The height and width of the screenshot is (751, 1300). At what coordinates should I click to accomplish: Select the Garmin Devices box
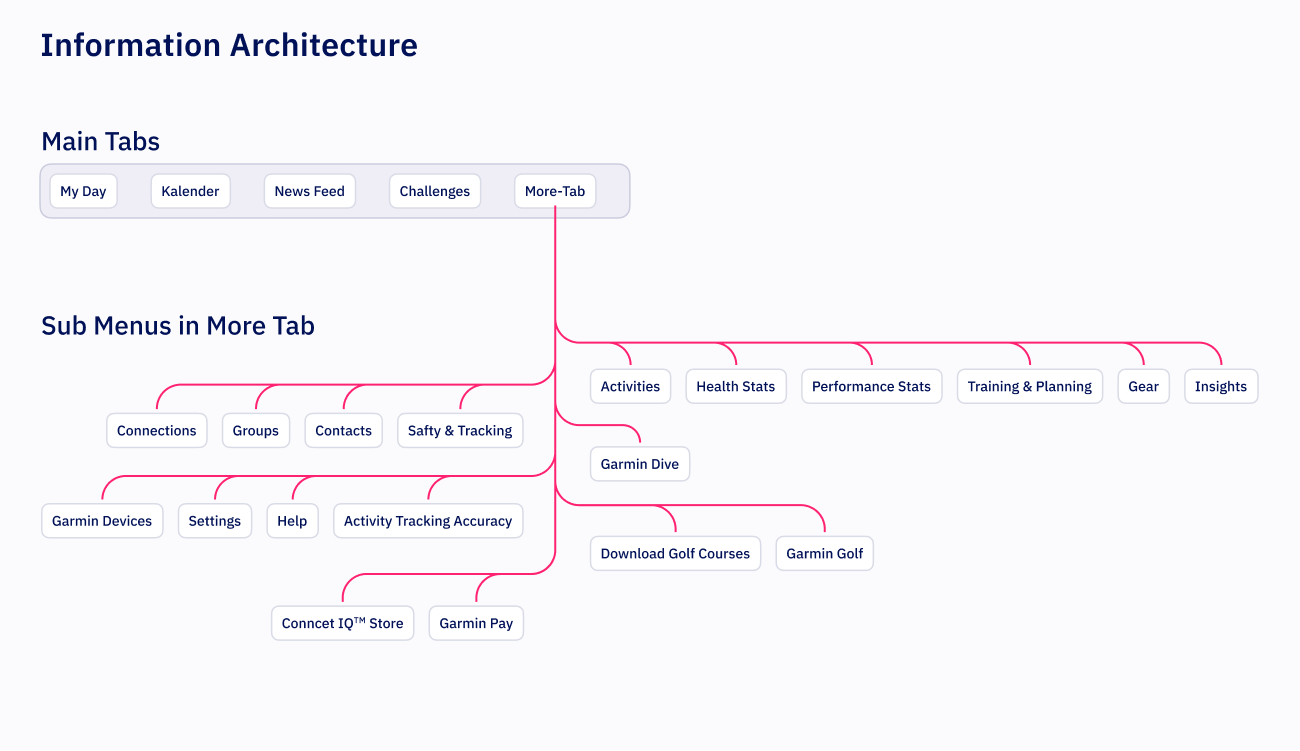[102, 521]
